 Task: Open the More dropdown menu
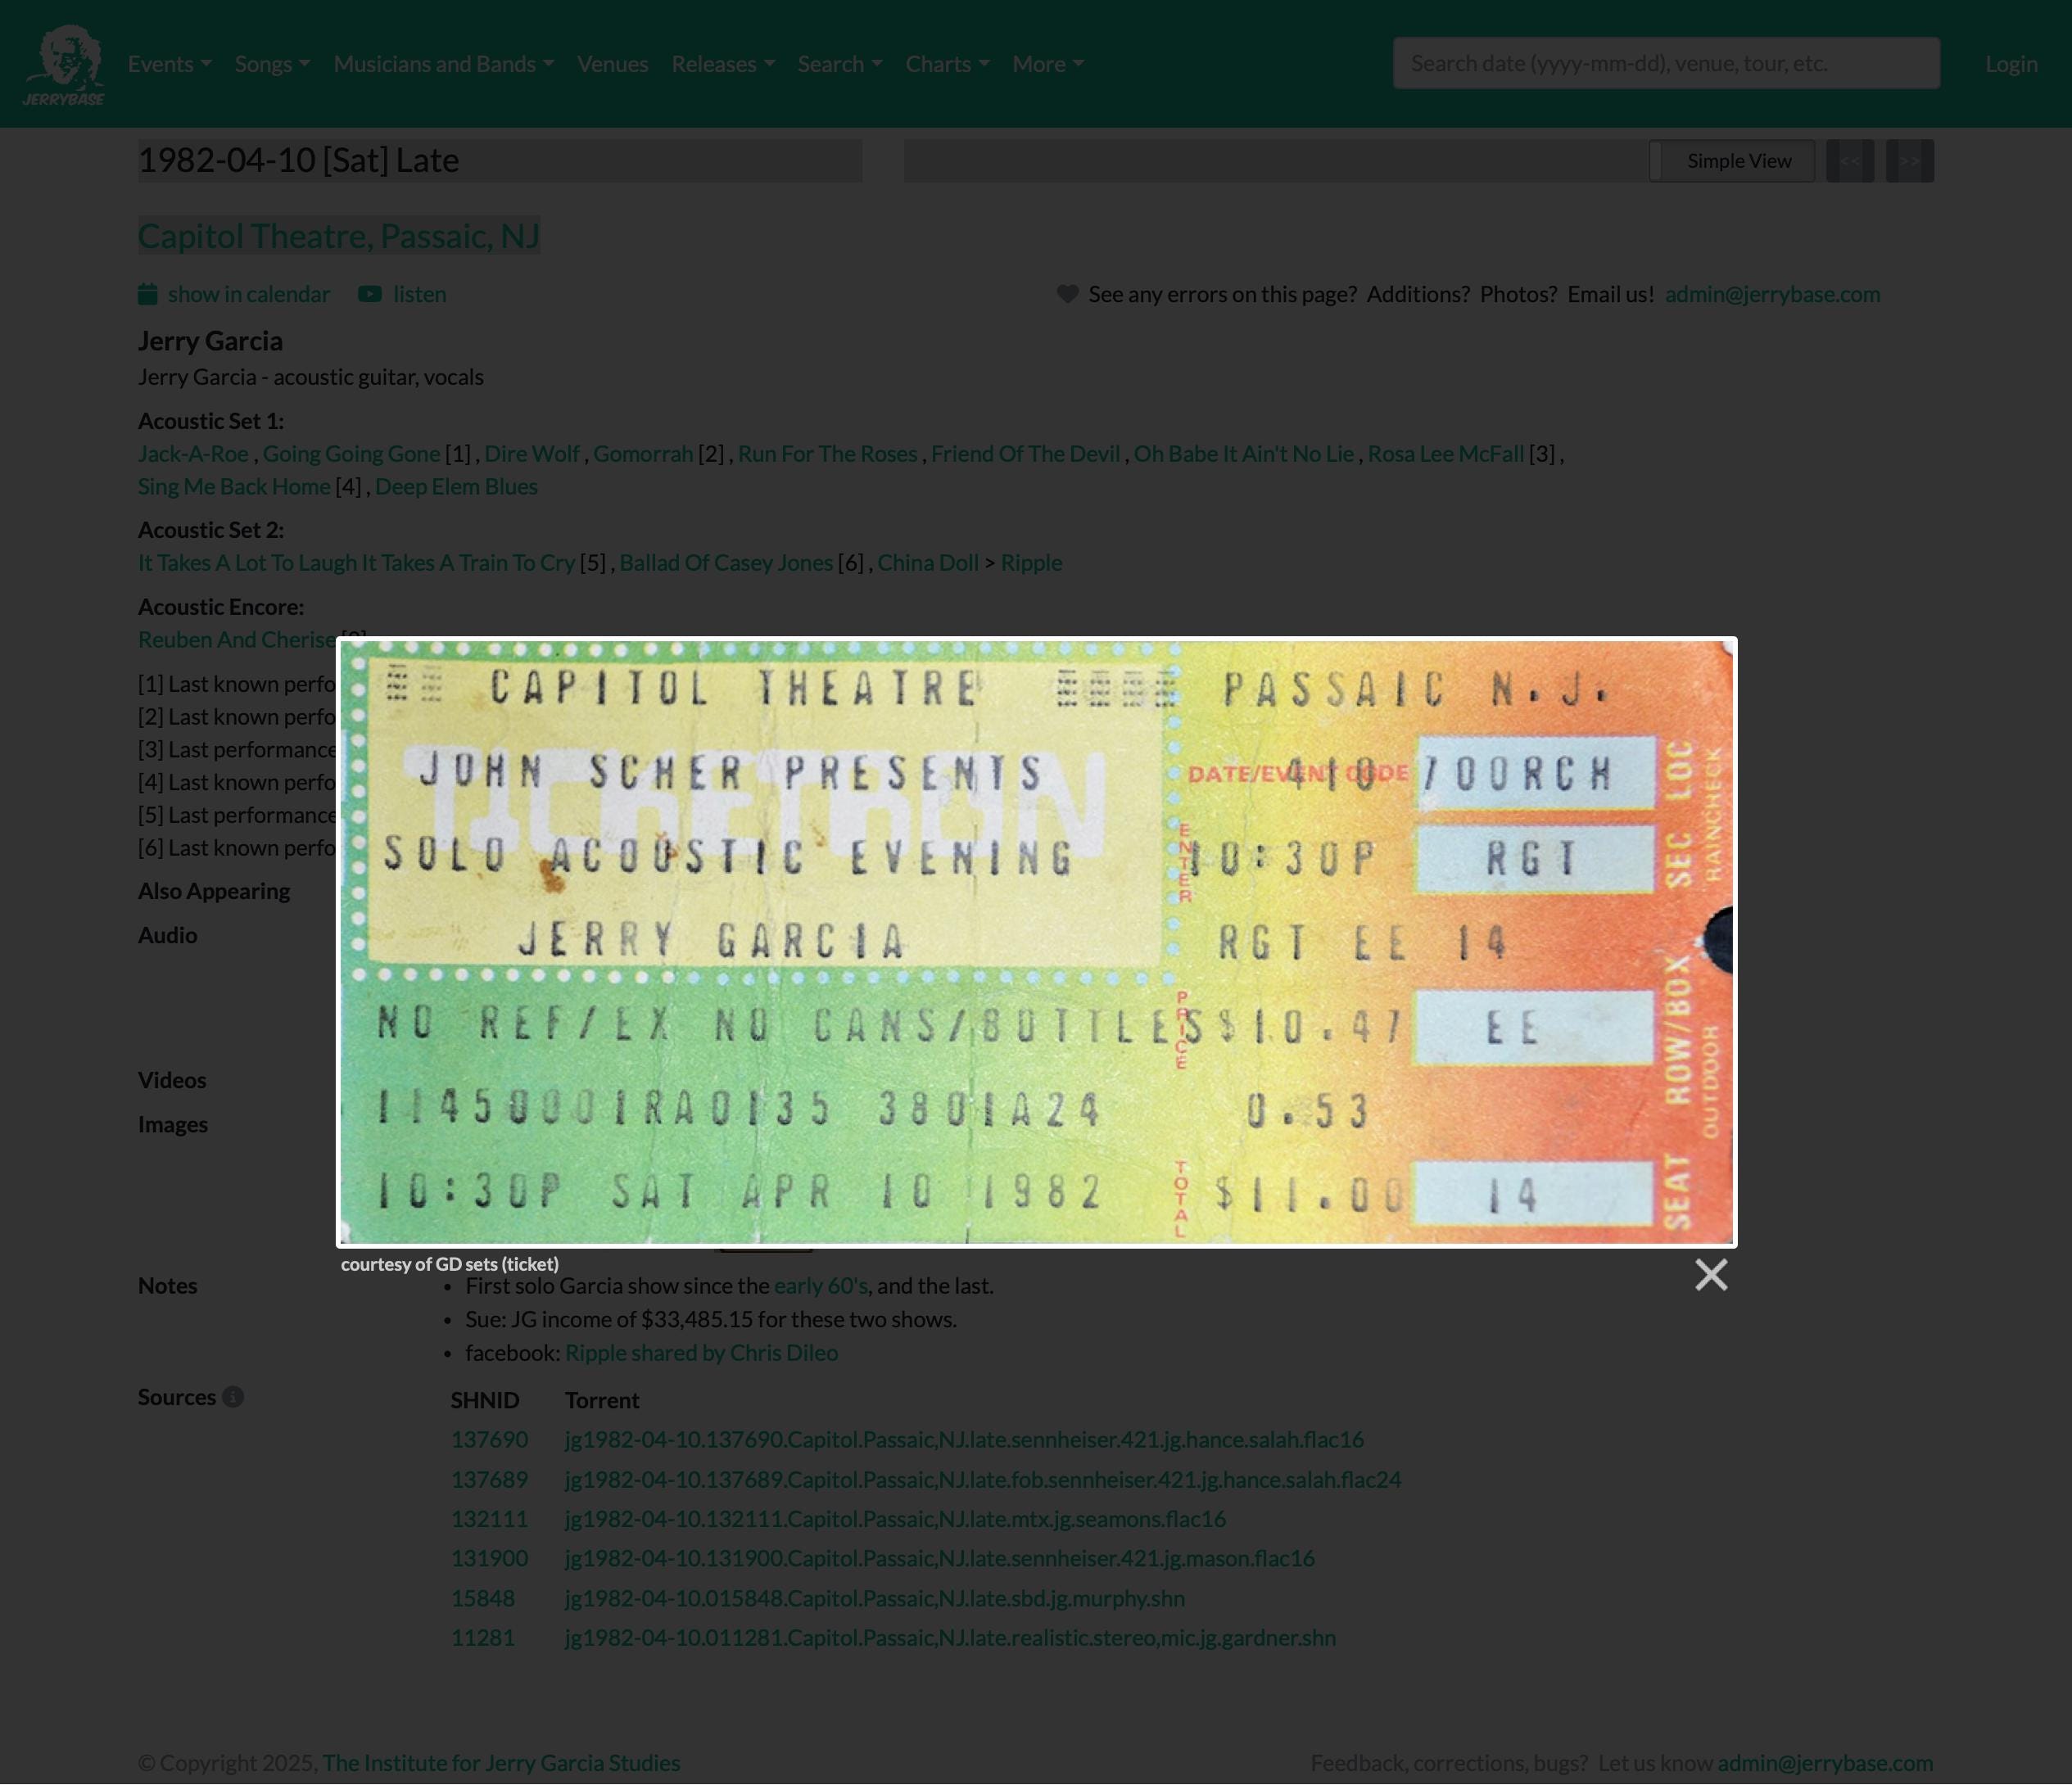(1048, 64)
